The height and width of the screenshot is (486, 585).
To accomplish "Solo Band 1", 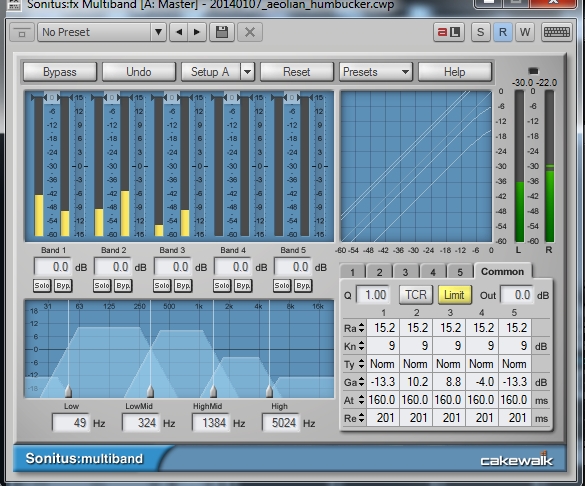I will coord(42,286).
